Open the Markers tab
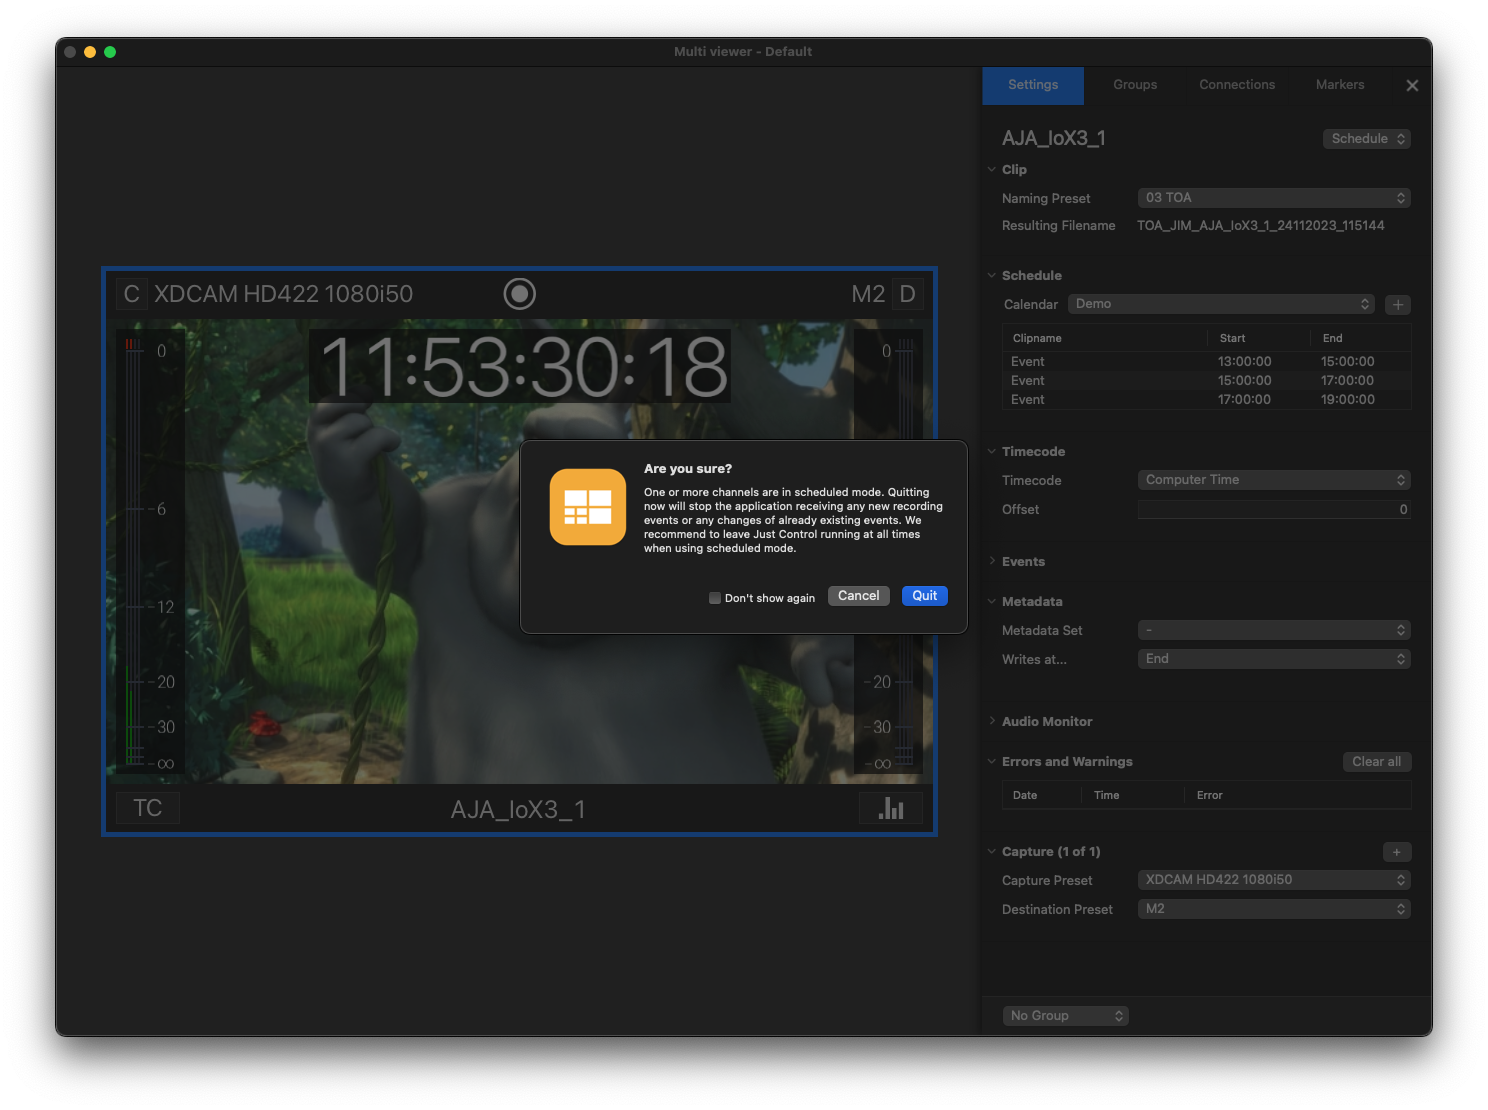This screenshot has width=1488, height=1110. [1340, 85]
